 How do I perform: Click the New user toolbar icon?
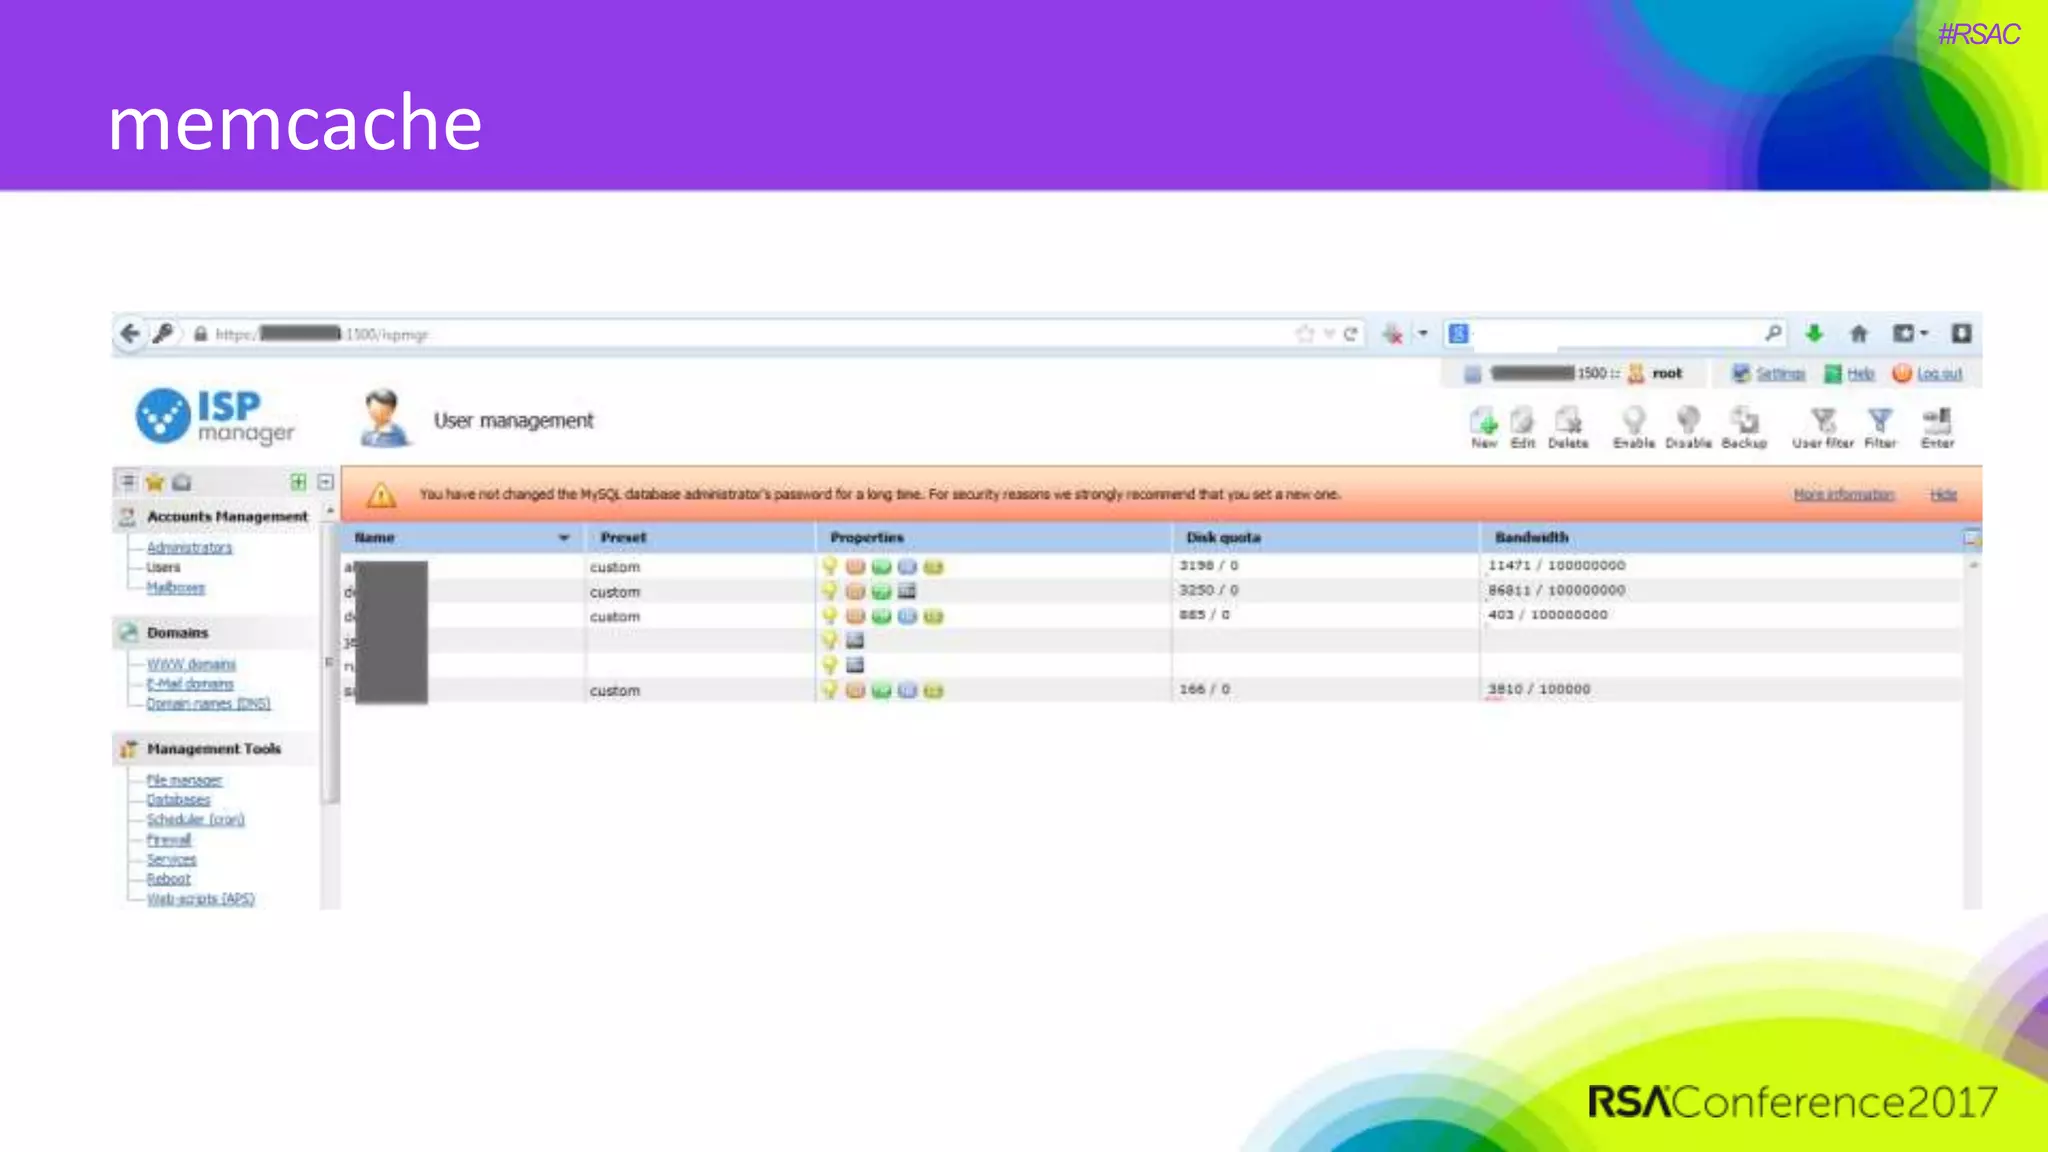click(1484, 421)
